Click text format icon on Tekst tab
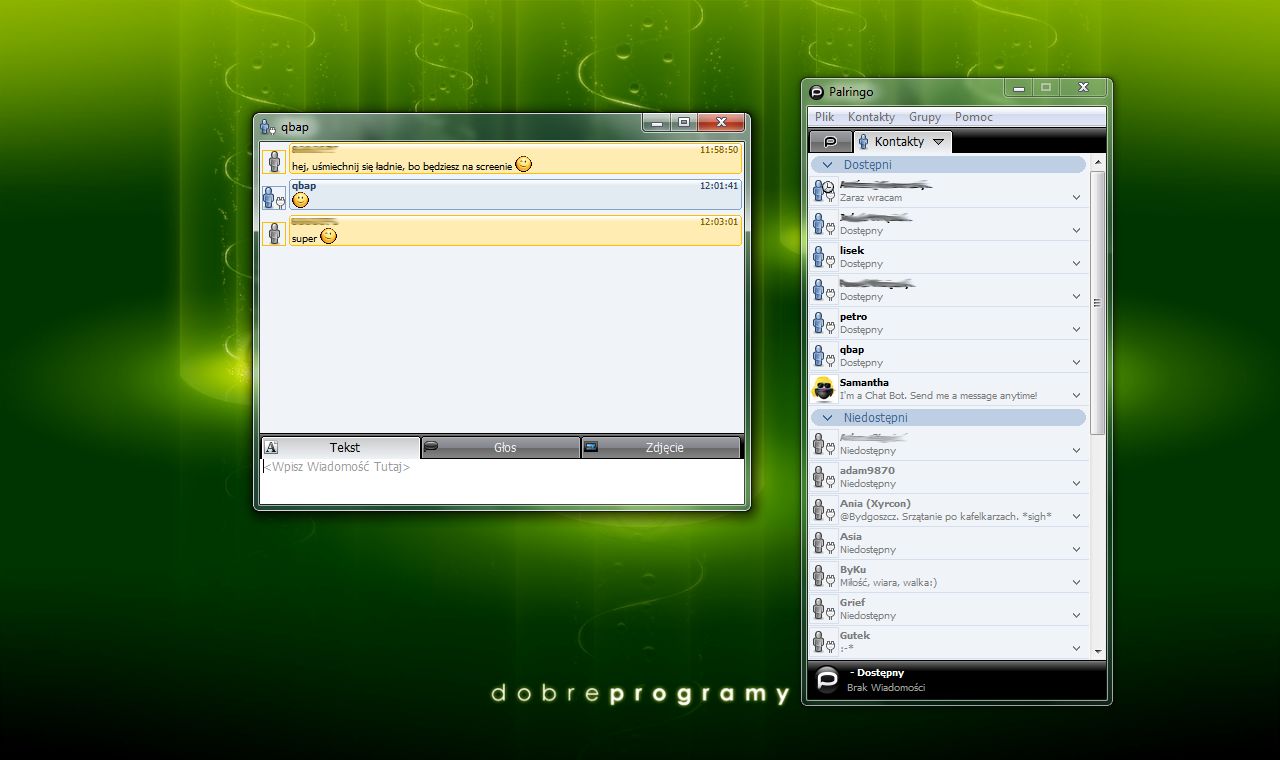1280x760 pixels. point(271,447)
